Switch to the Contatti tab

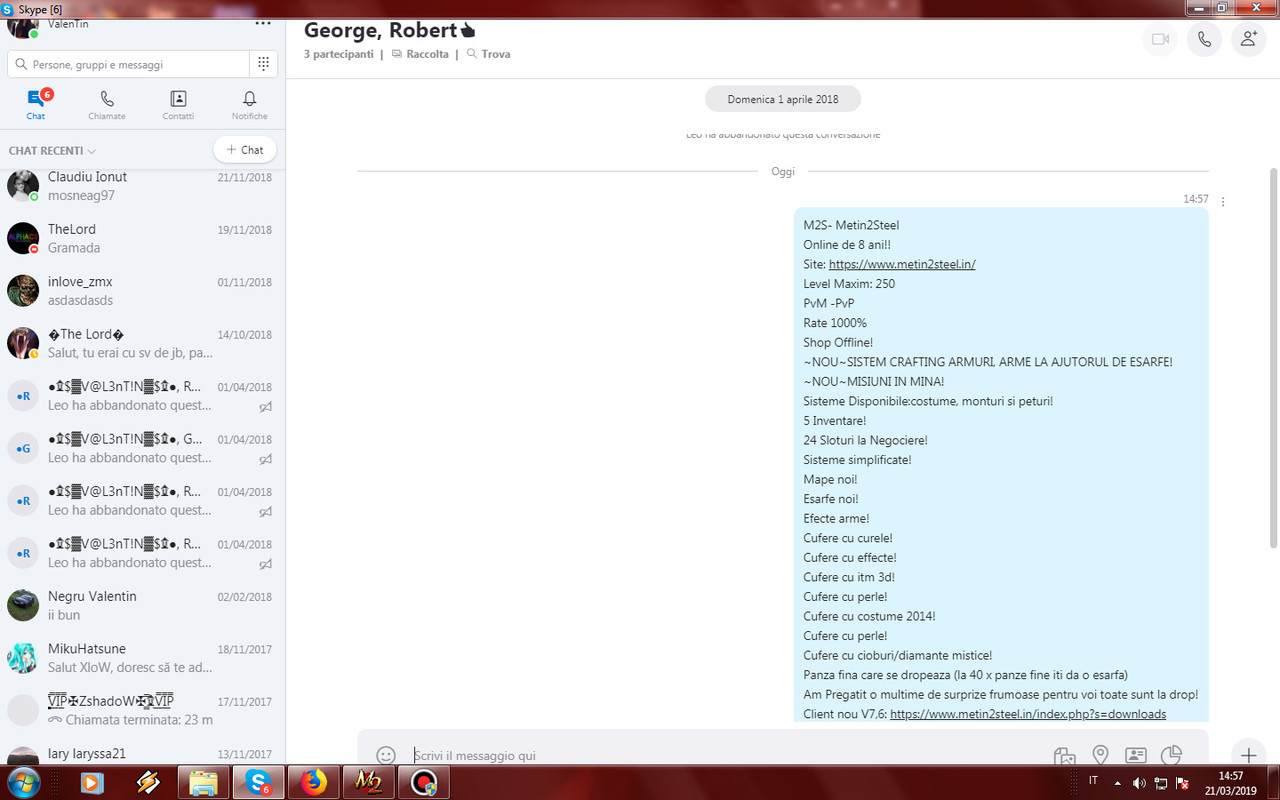pyautogui.click(x=178, y=104)
